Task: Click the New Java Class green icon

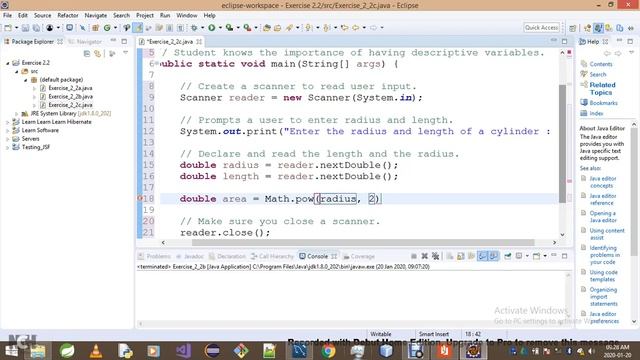Action: pos(107,28)
